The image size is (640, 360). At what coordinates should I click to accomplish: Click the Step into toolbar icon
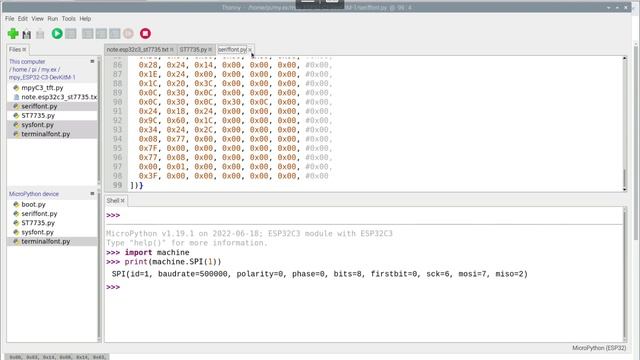(101, 33)
